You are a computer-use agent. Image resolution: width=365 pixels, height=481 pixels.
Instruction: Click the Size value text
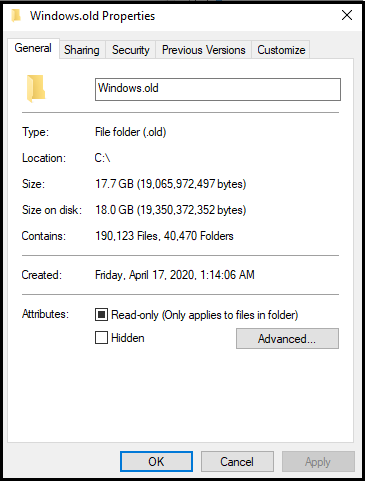point(171,184)
